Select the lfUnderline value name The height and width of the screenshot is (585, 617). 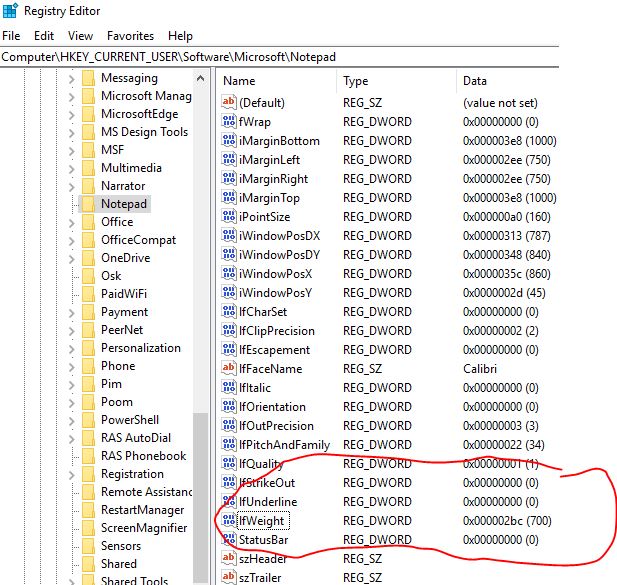pyautogui.click(x=268, y=502)
